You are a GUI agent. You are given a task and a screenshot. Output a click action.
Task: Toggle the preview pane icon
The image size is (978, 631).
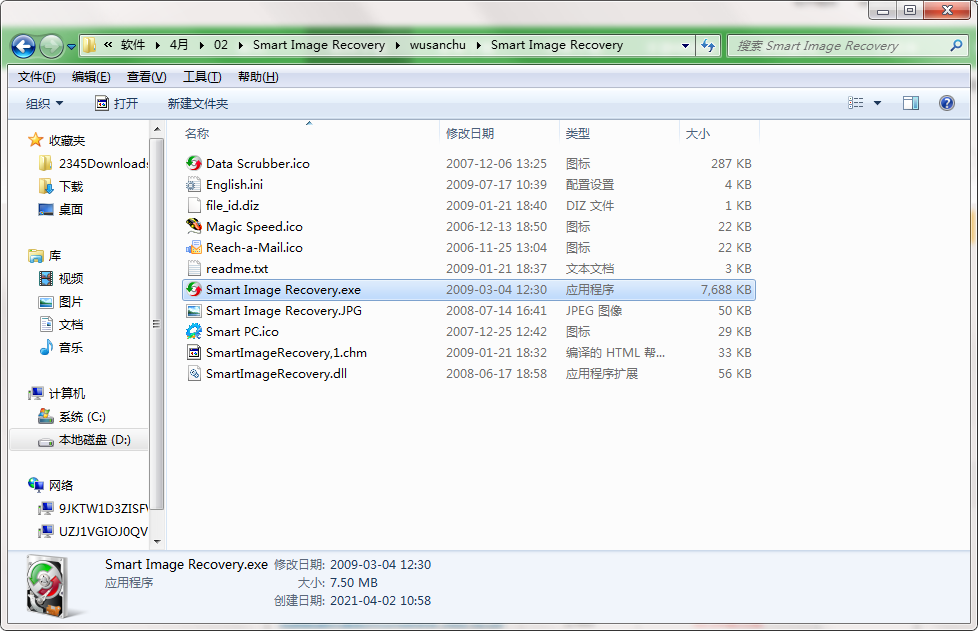pos(911,103)
